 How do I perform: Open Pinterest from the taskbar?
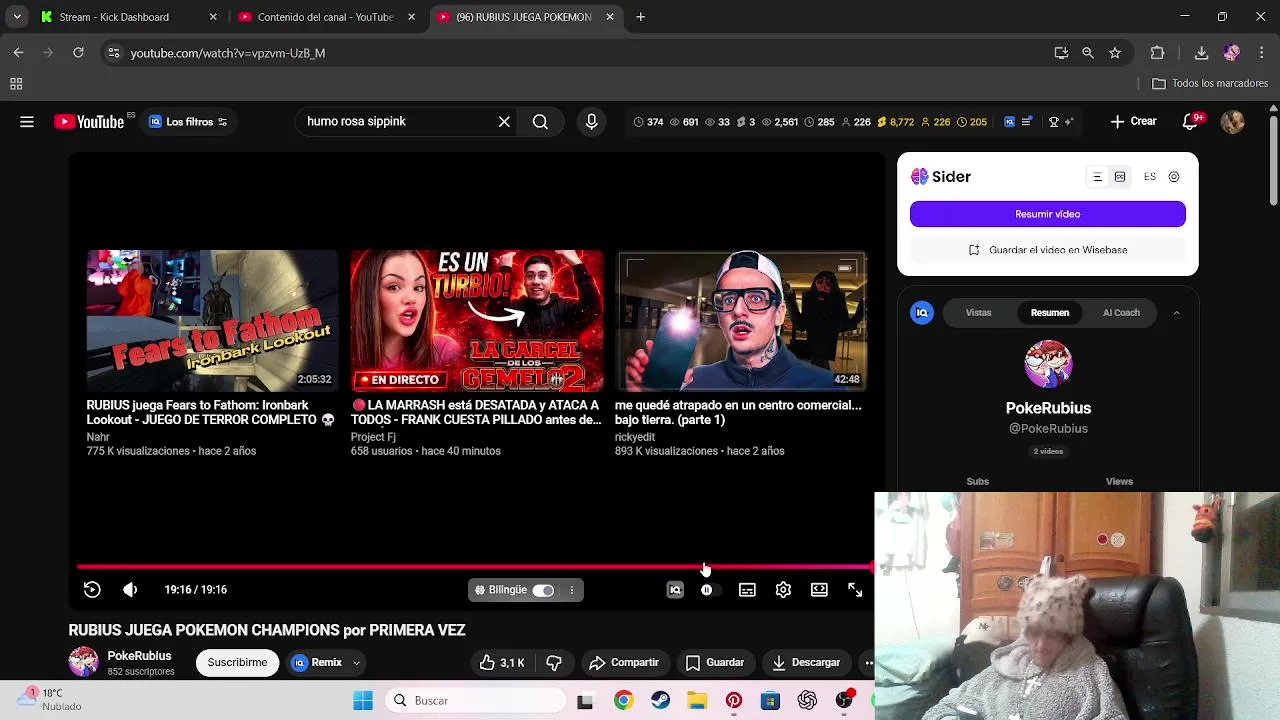pyautogui.click(x=734, y=701)
